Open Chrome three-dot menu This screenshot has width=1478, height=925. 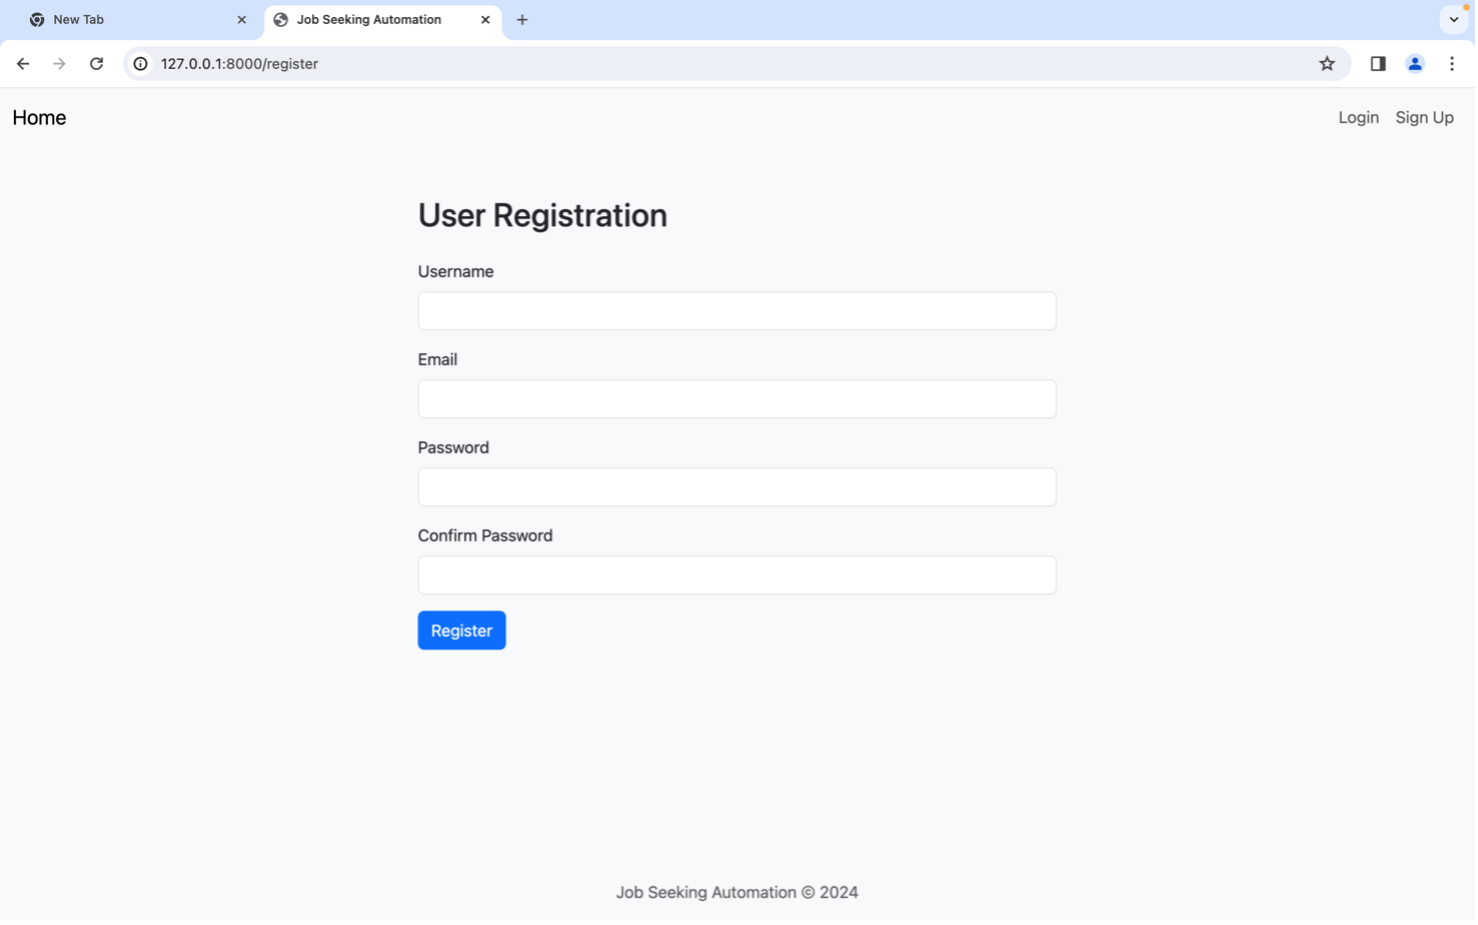(1451, 64)
